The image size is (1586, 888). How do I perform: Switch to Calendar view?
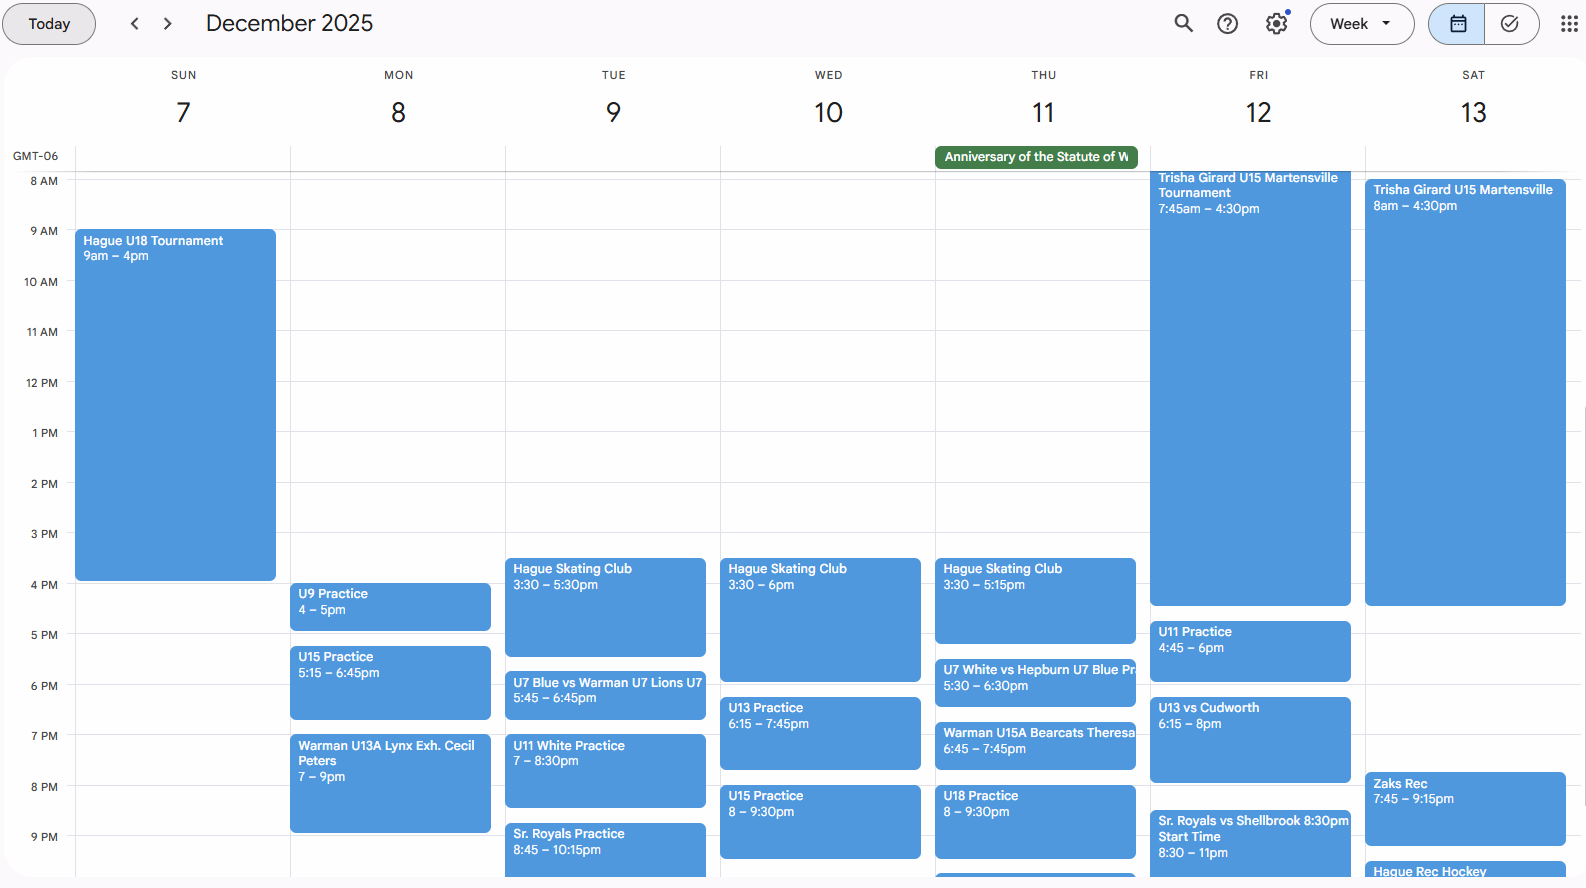pyautogui.click(x=1458, y=24)
